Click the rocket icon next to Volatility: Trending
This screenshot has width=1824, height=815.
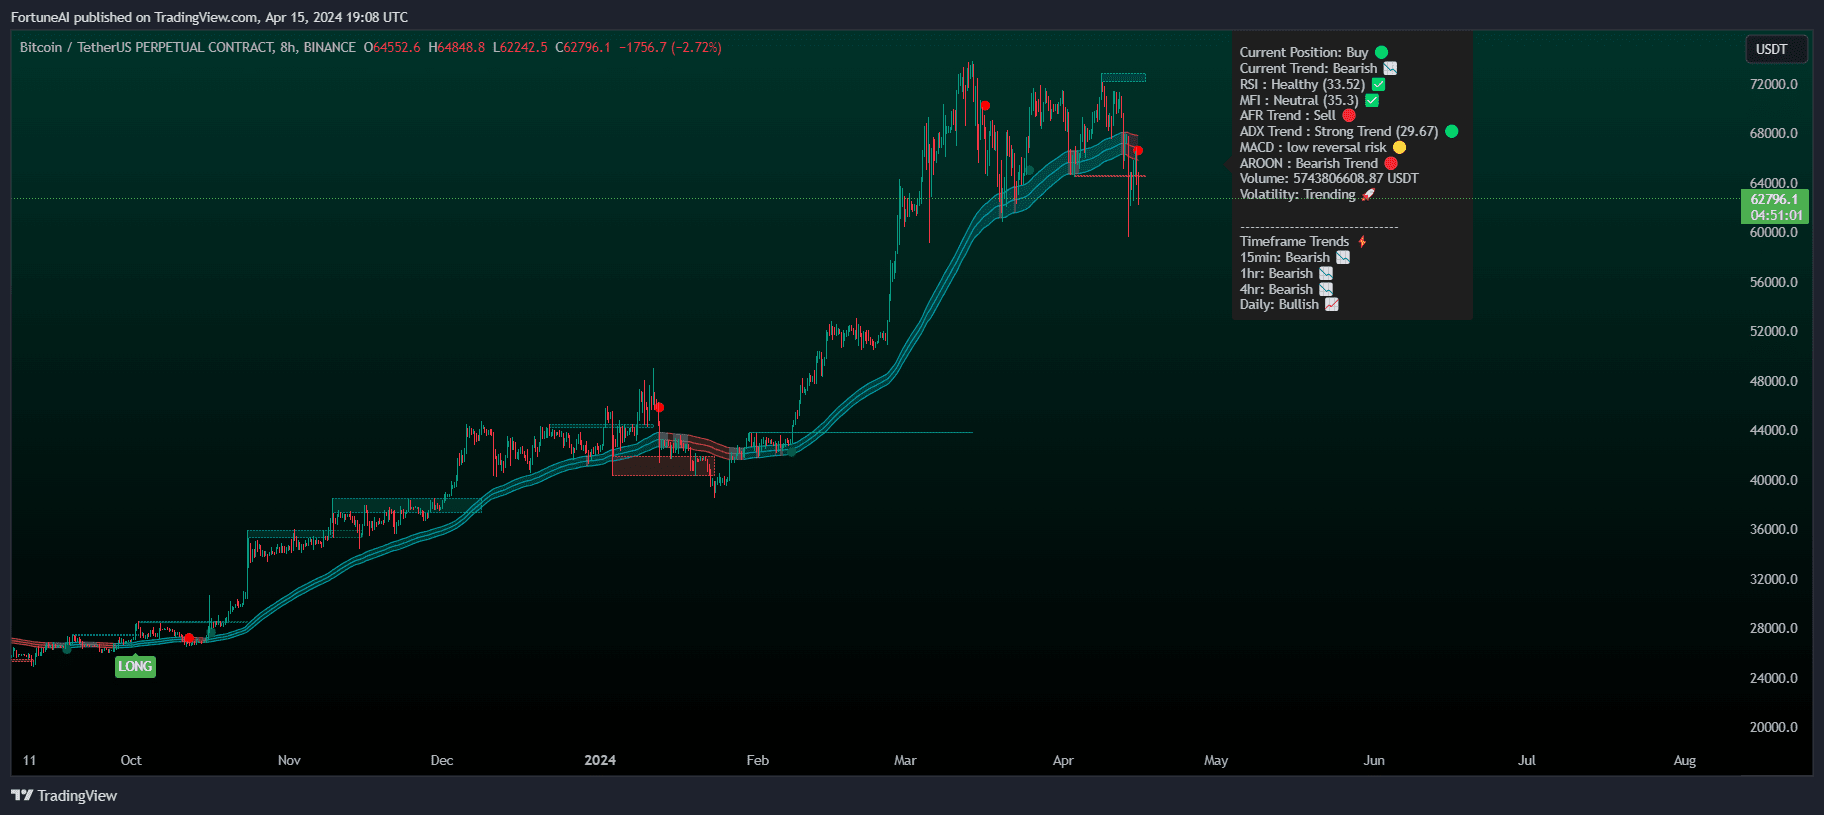click(1368, 194)
